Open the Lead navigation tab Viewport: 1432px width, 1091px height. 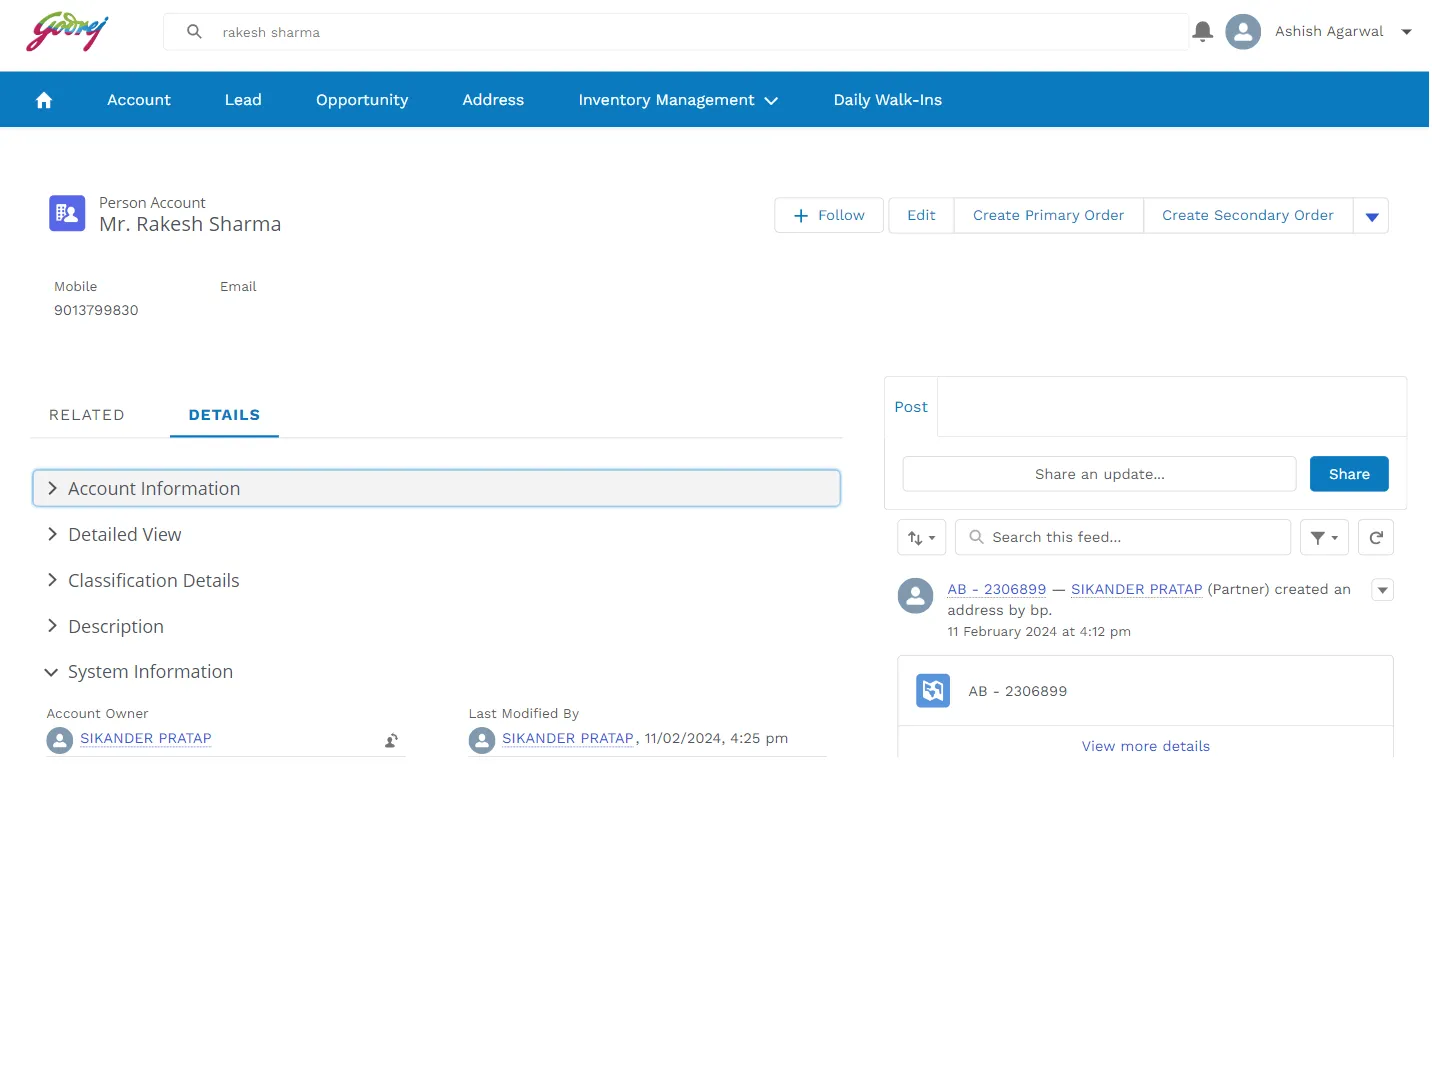[x=243, y=100]
